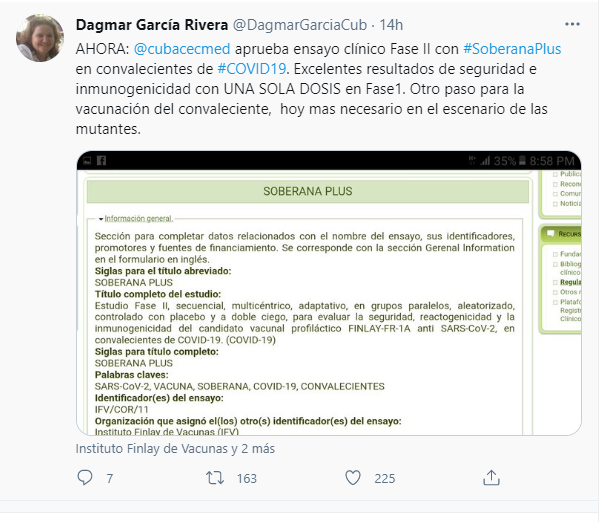Click the @DagmarGarciaCub handle
The width and height of the screenshot is (599, 522).
point(300,25)
